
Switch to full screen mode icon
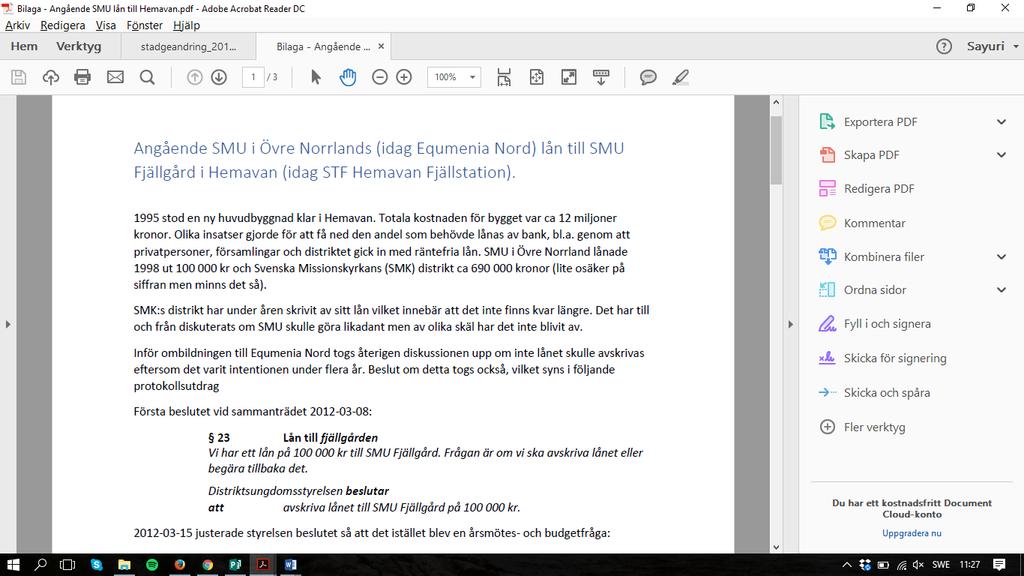(x=569, y=77)
